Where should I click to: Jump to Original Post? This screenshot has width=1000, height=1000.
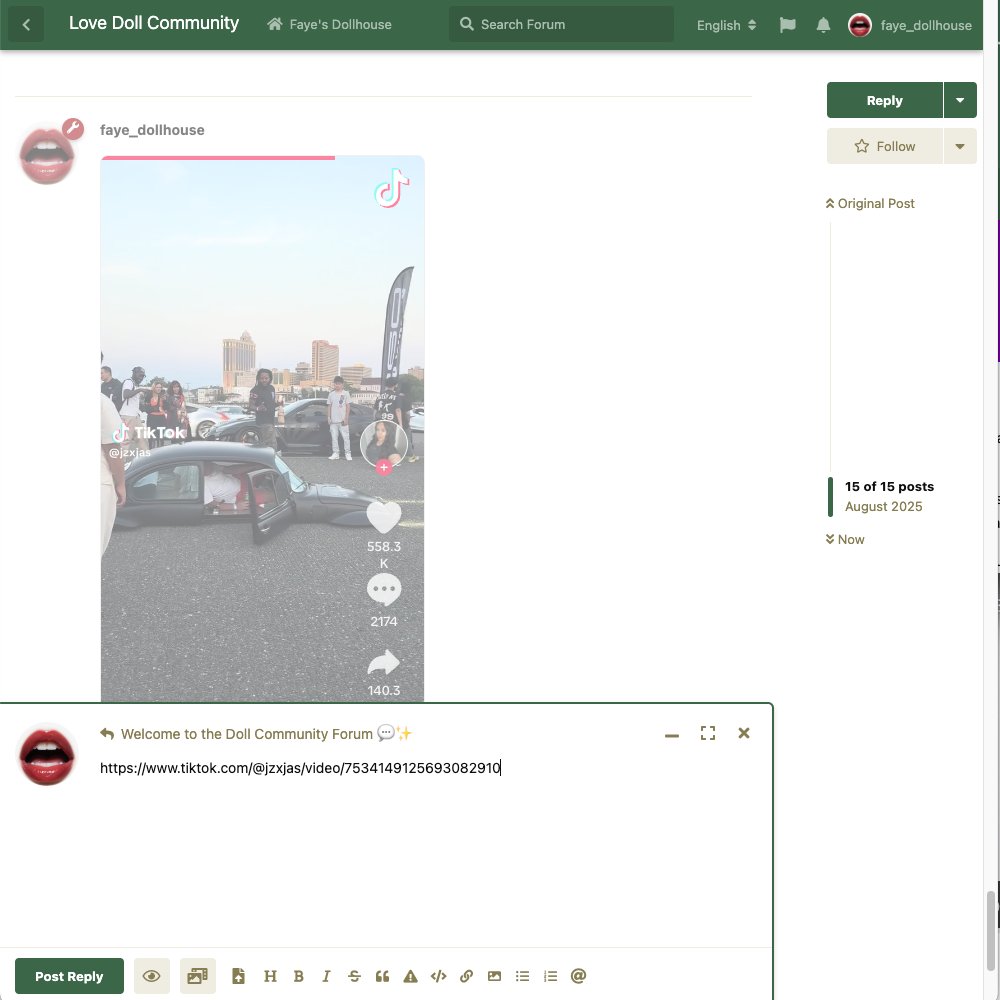point(870,203)
